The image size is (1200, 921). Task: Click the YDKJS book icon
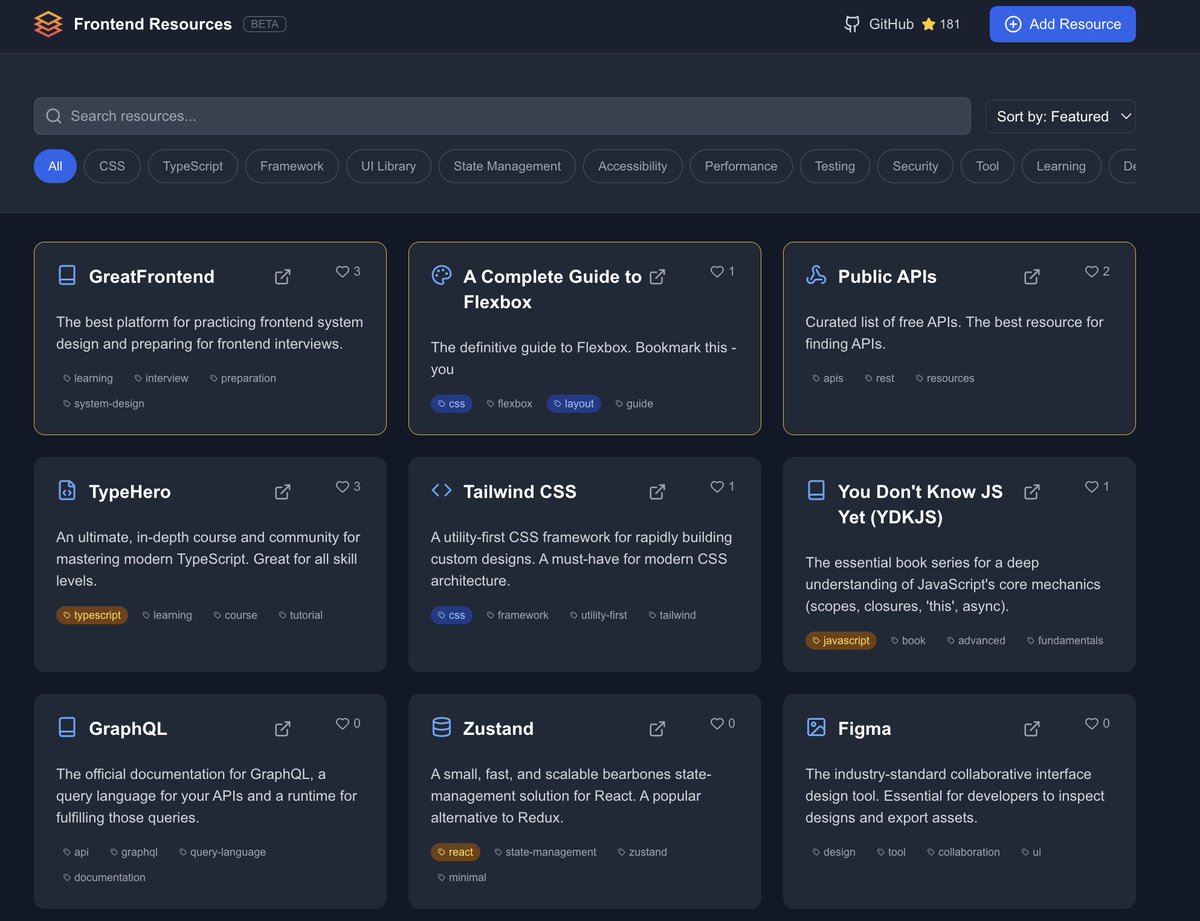(816, 490)
